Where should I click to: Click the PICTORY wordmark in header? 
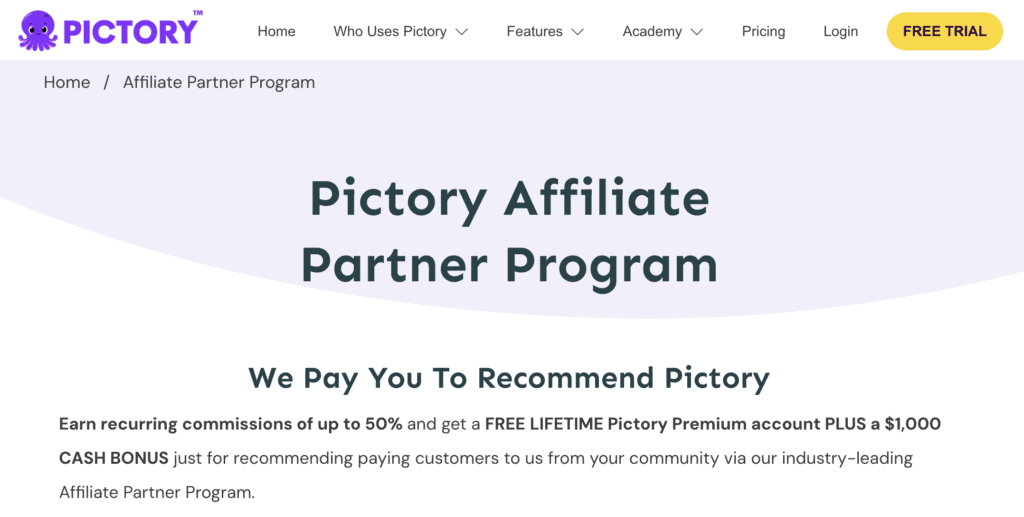click(x=129, y=31)
